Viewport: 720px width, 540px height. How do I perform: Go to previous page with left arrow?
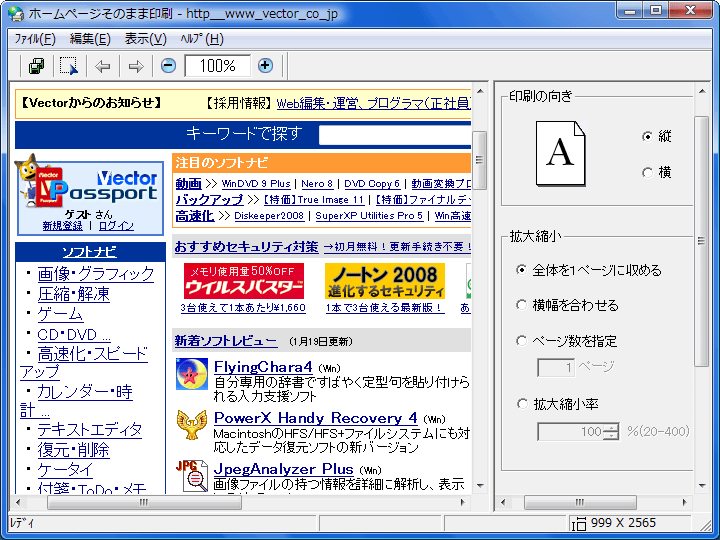pos(102,66)
